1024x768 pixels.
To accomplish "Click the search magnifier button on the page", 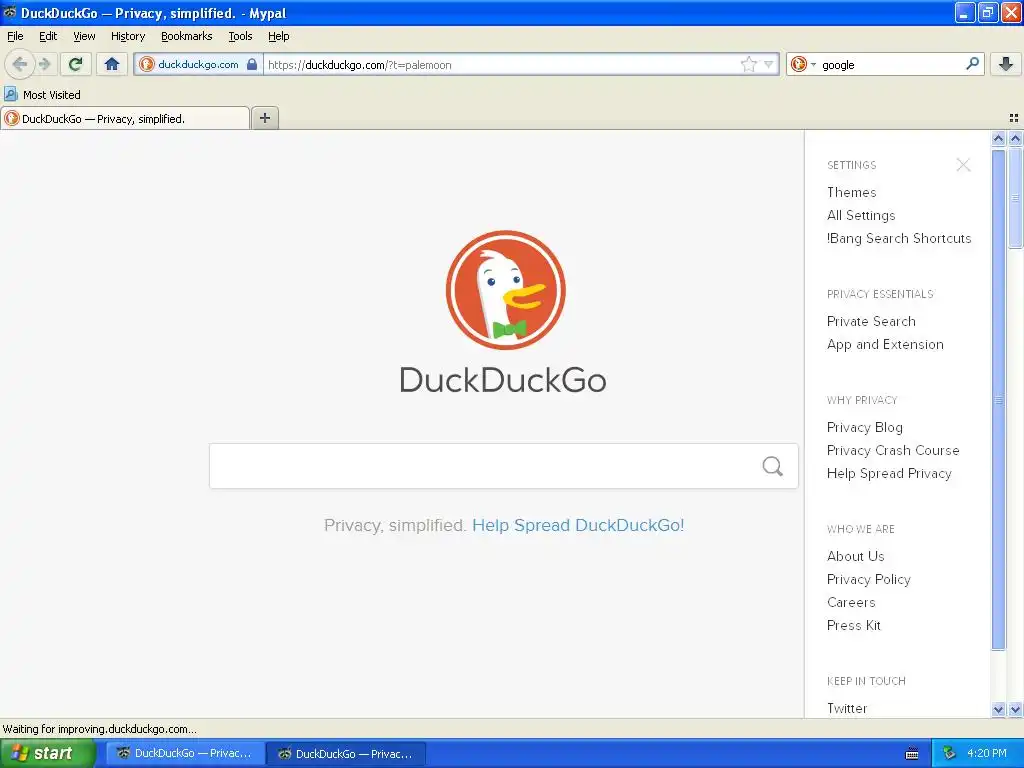I will pos(773,466).
